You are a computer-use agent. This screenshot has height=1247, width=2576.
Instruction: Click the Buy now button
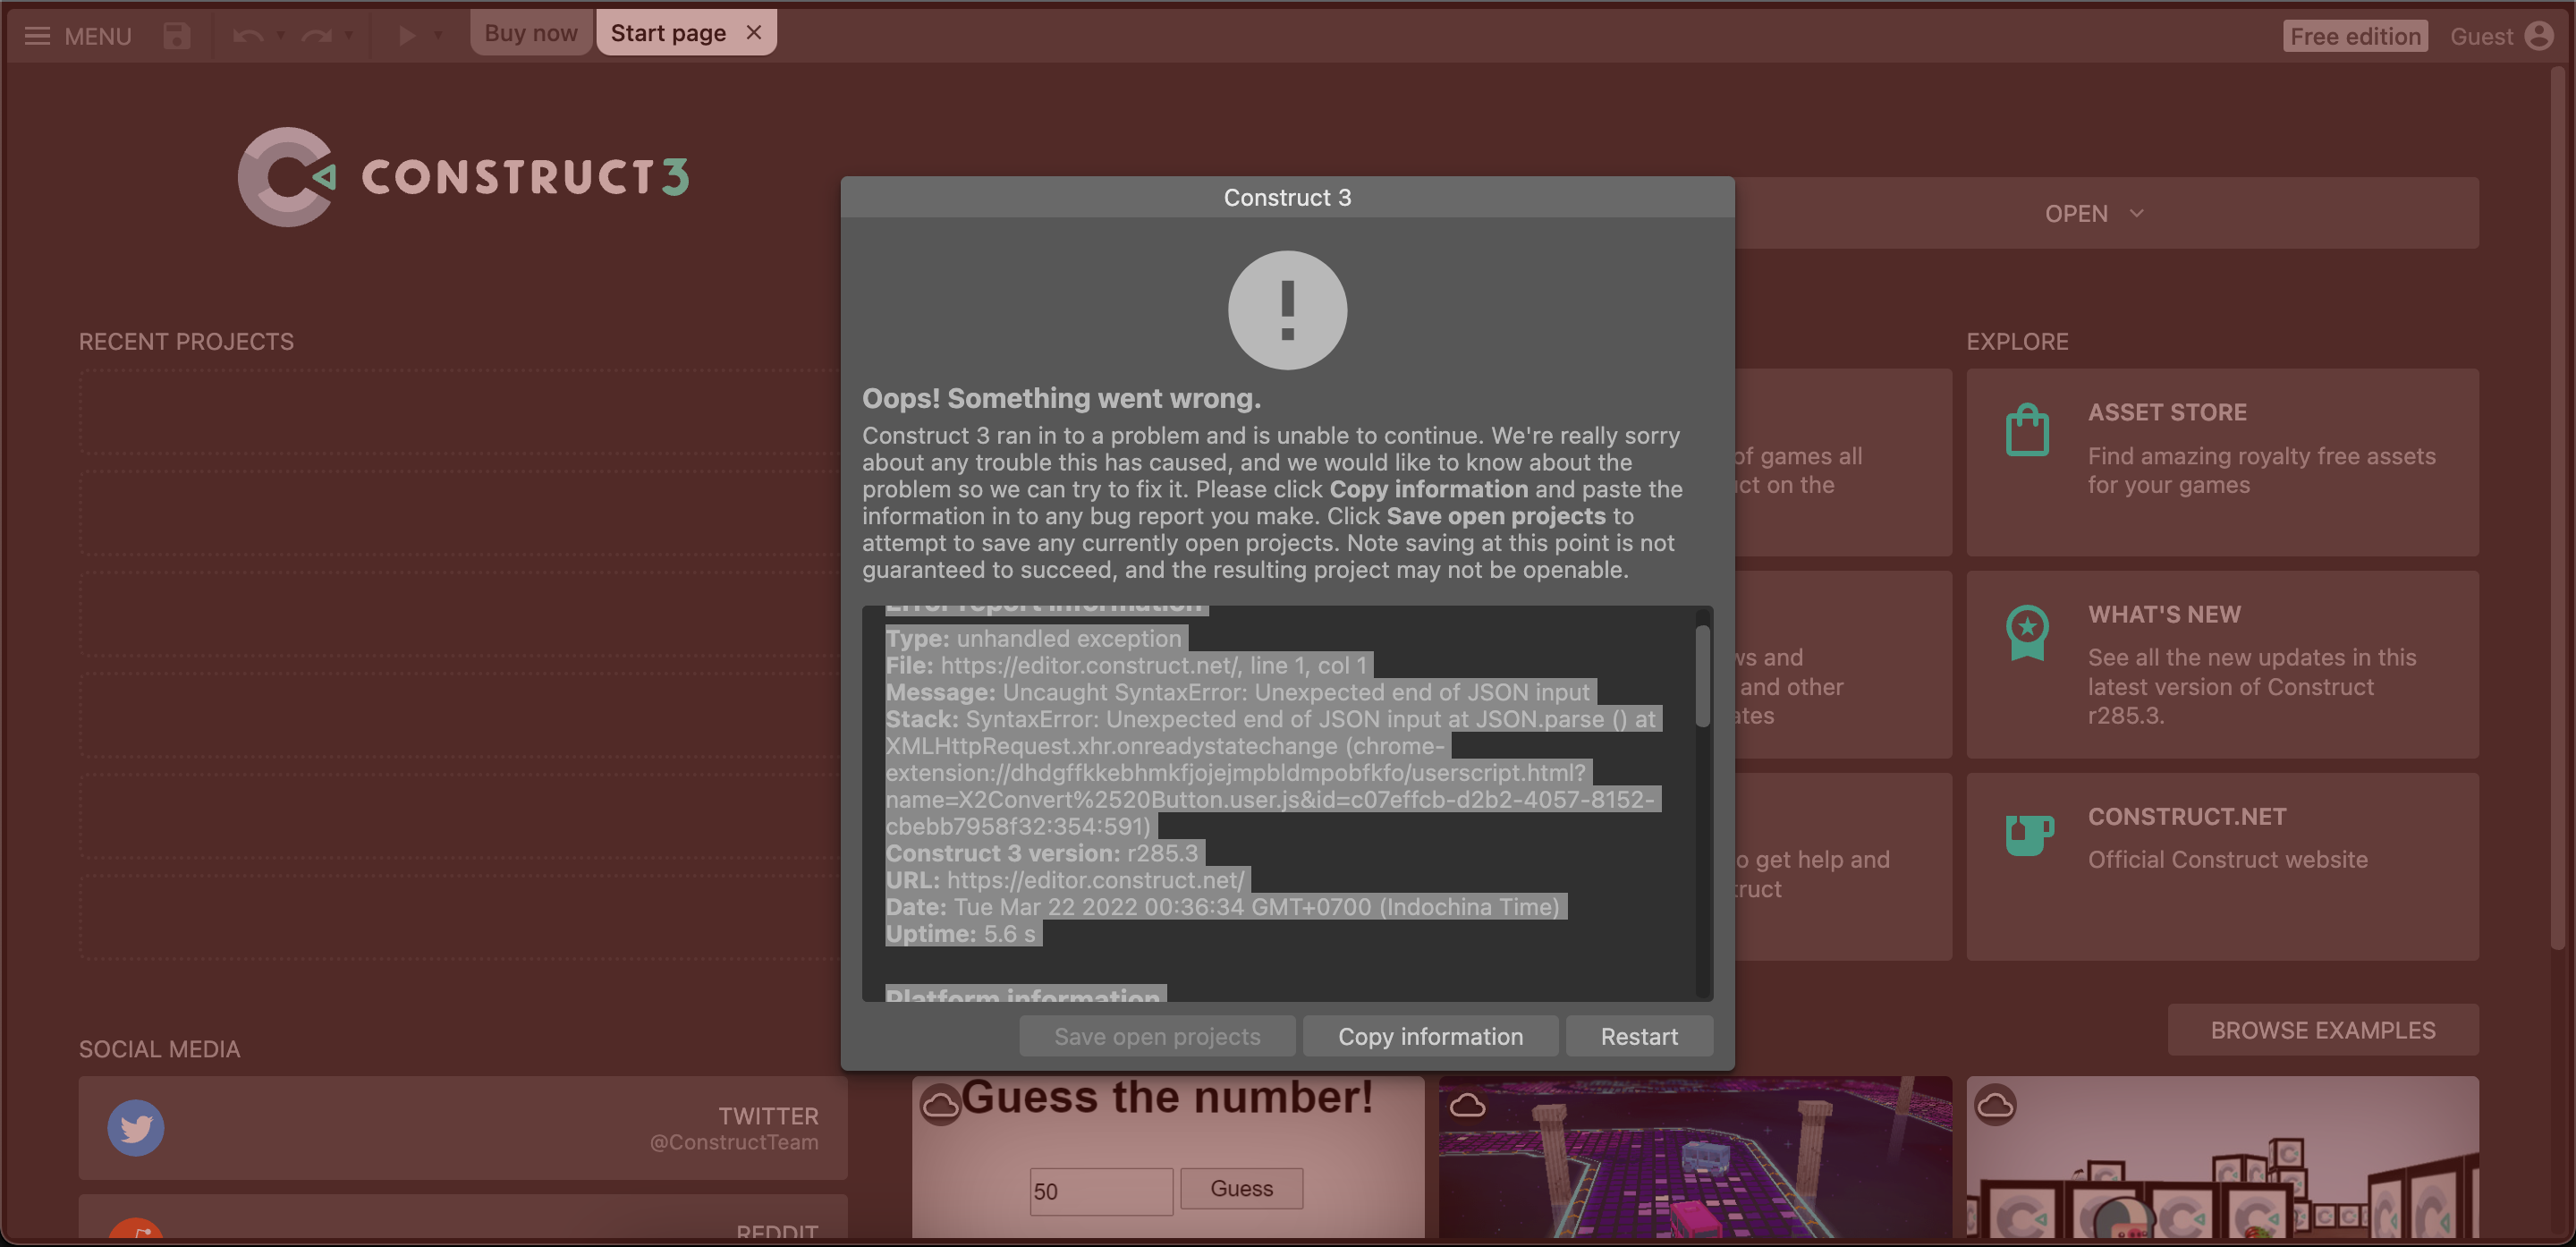click(x=530, y=31)
